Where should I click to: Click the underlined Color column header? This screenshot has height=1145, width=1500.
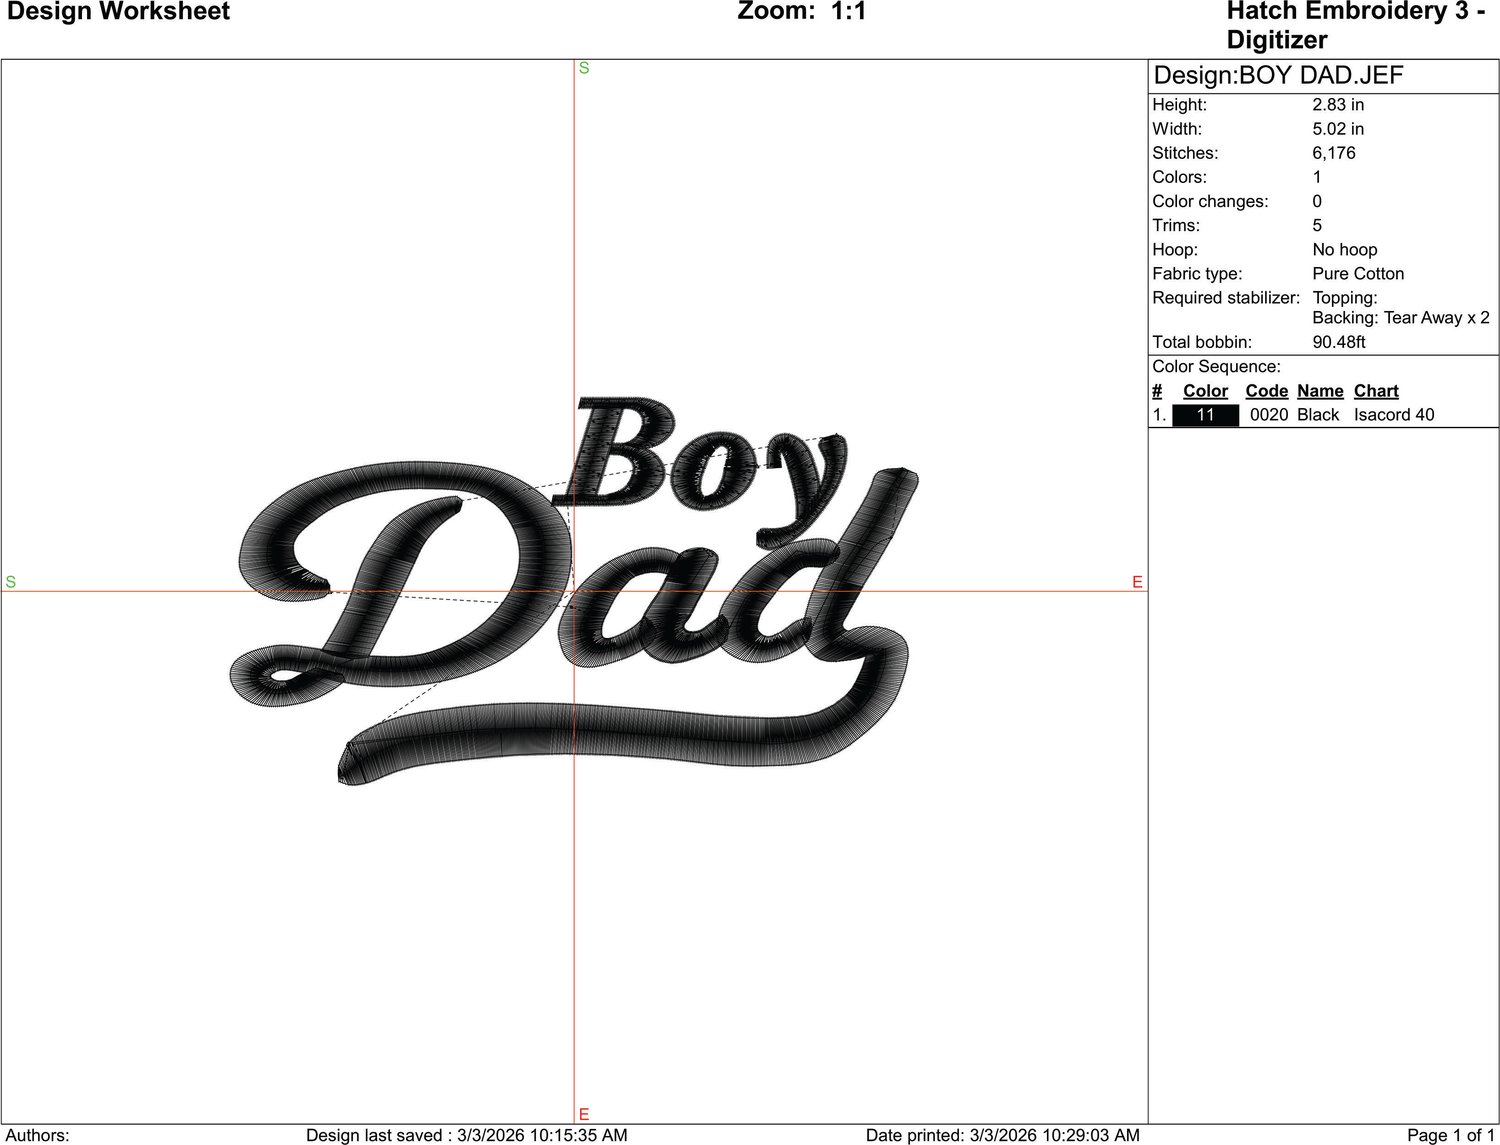tap(1205, 391)
